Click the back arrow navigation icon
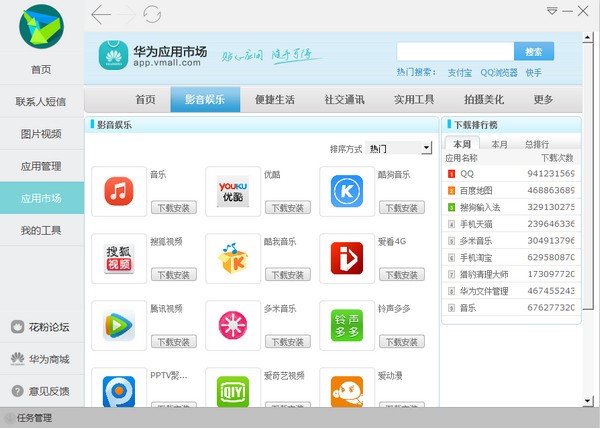Screen dimensions: 601x430 point(101,15)
